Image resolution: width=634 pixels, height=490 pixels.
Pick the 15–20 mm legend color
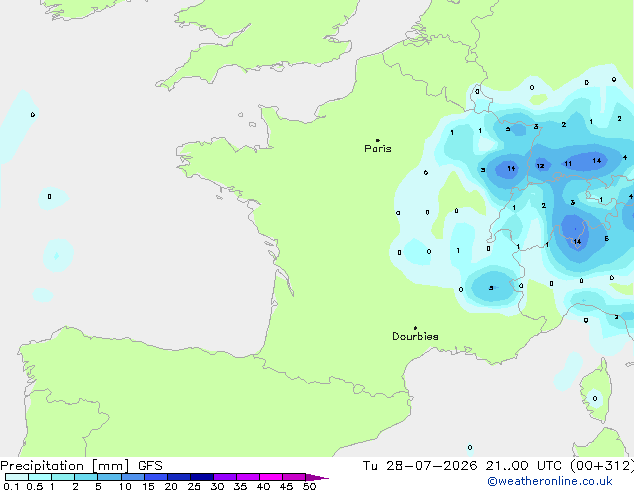[x=156, y=477]
